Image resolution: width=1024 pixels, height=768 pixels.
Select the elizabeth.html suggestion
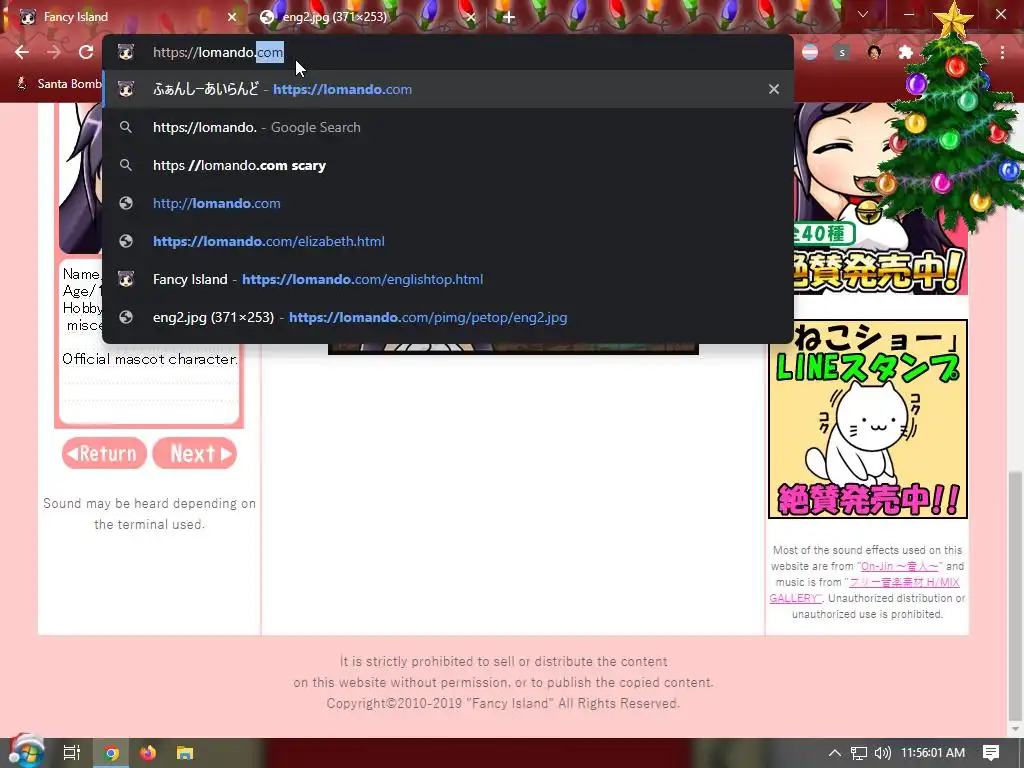click(448, 241)
